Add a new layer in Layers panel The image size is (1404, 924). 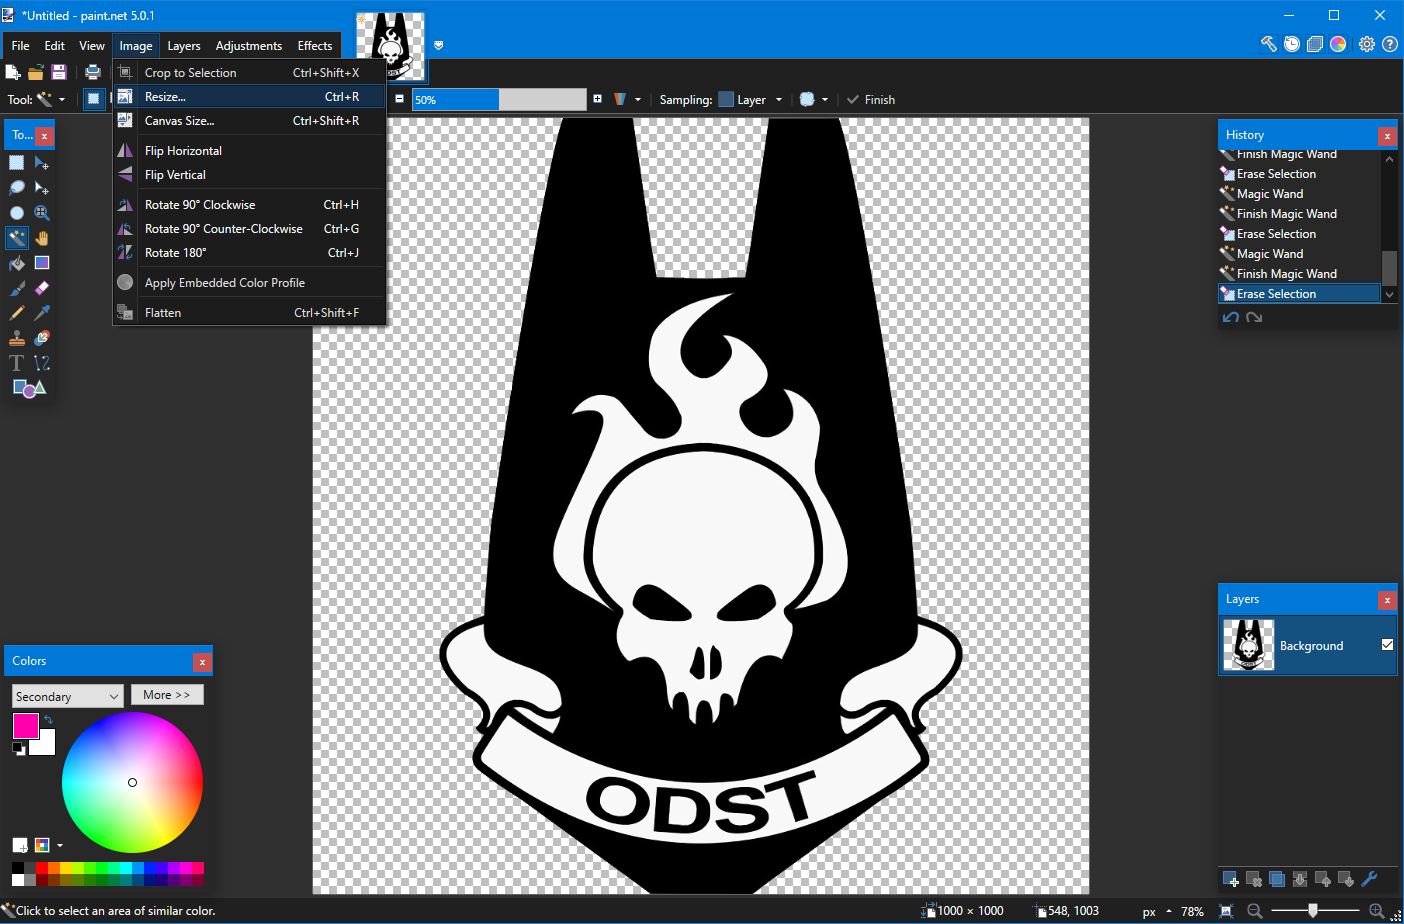1231,880
